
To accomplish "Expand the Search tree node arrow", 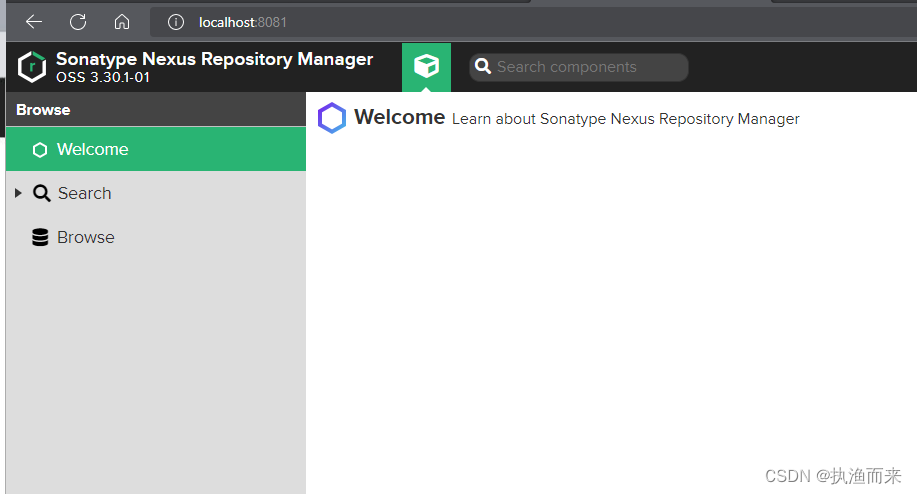I will (18, 193).
